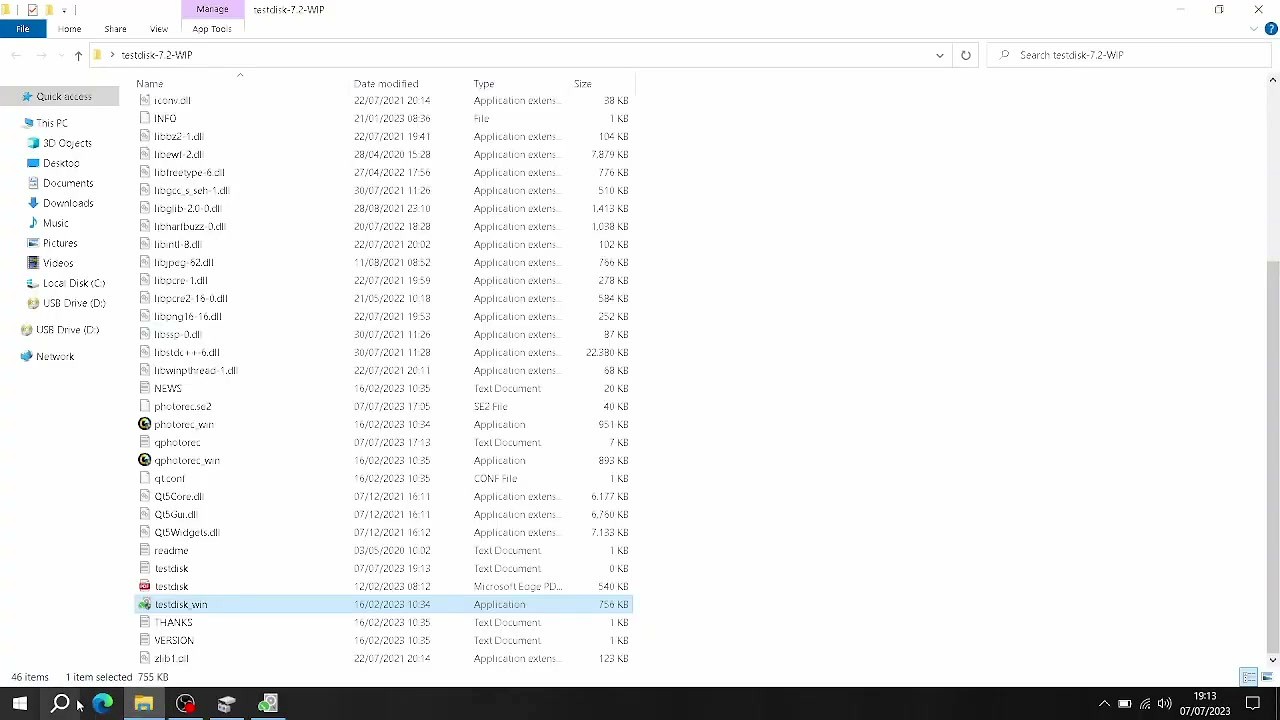Open Local Disk (C:) in sidebar

click(74, 283)
